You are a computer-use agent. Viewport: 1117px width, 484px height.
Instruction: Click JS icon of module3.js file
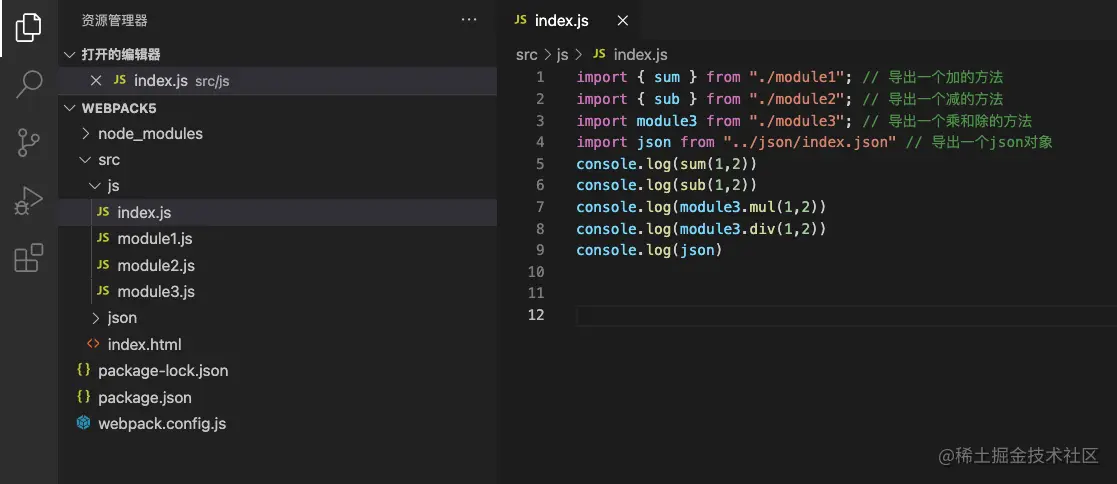pos(103,292)
